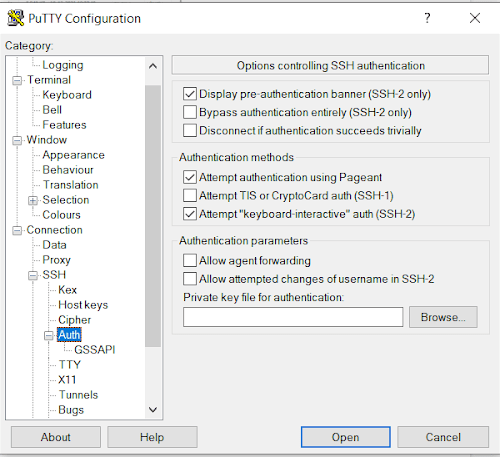Select the TTY category
Screen dimensions: 500x457
(69, 365)
